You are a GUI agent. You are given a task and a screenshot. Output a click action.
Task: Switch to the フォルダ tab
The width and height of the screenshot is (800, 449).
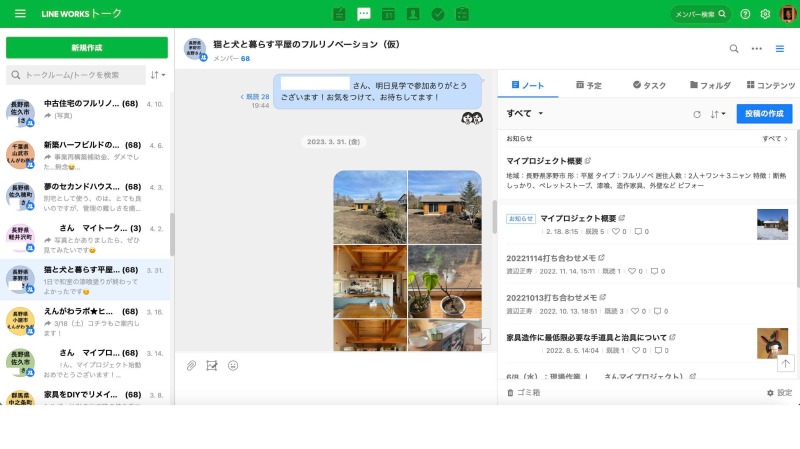click(x=709, y=86)
